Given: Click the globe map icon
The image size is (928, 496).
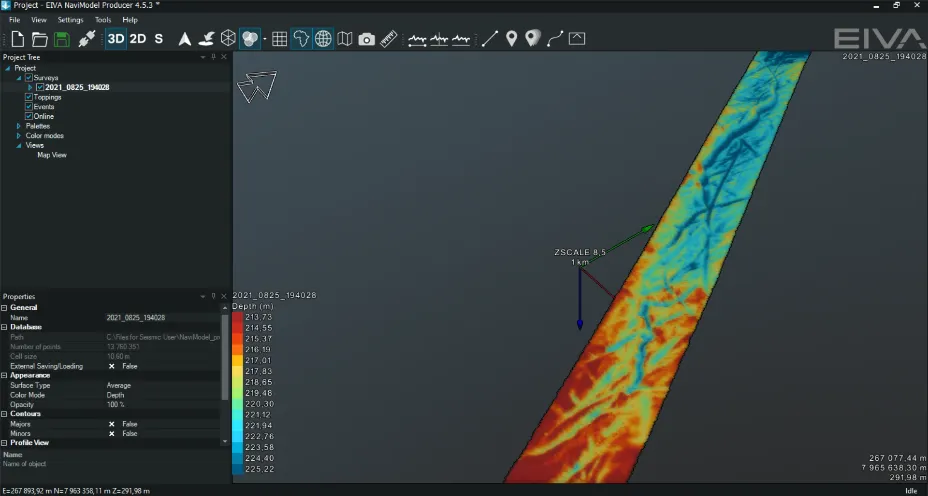Looking at the screenshot, I should 323,39.
